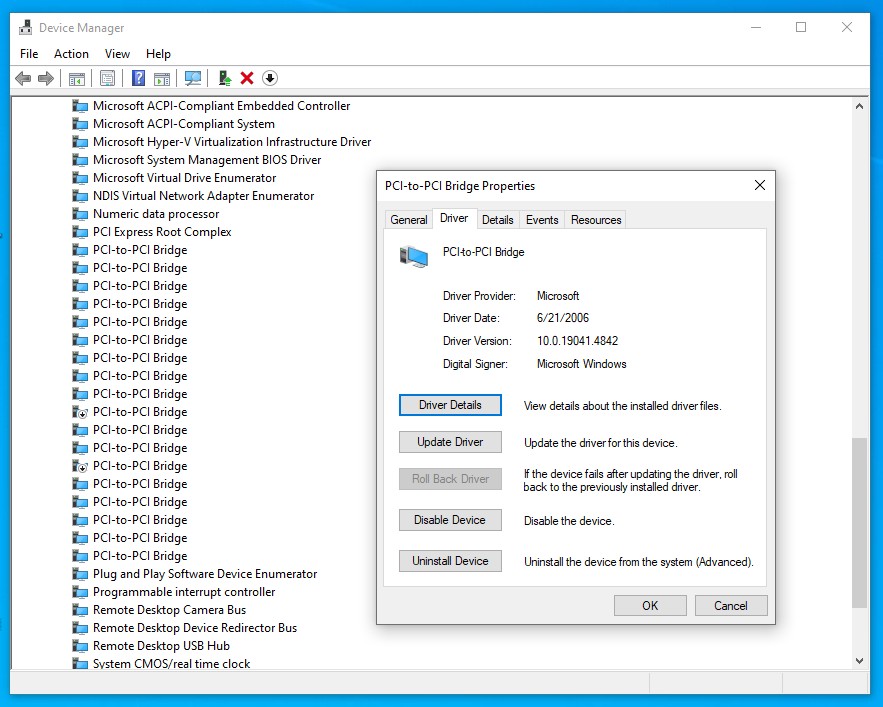Switch to the General tab

(x=409, y=220)
